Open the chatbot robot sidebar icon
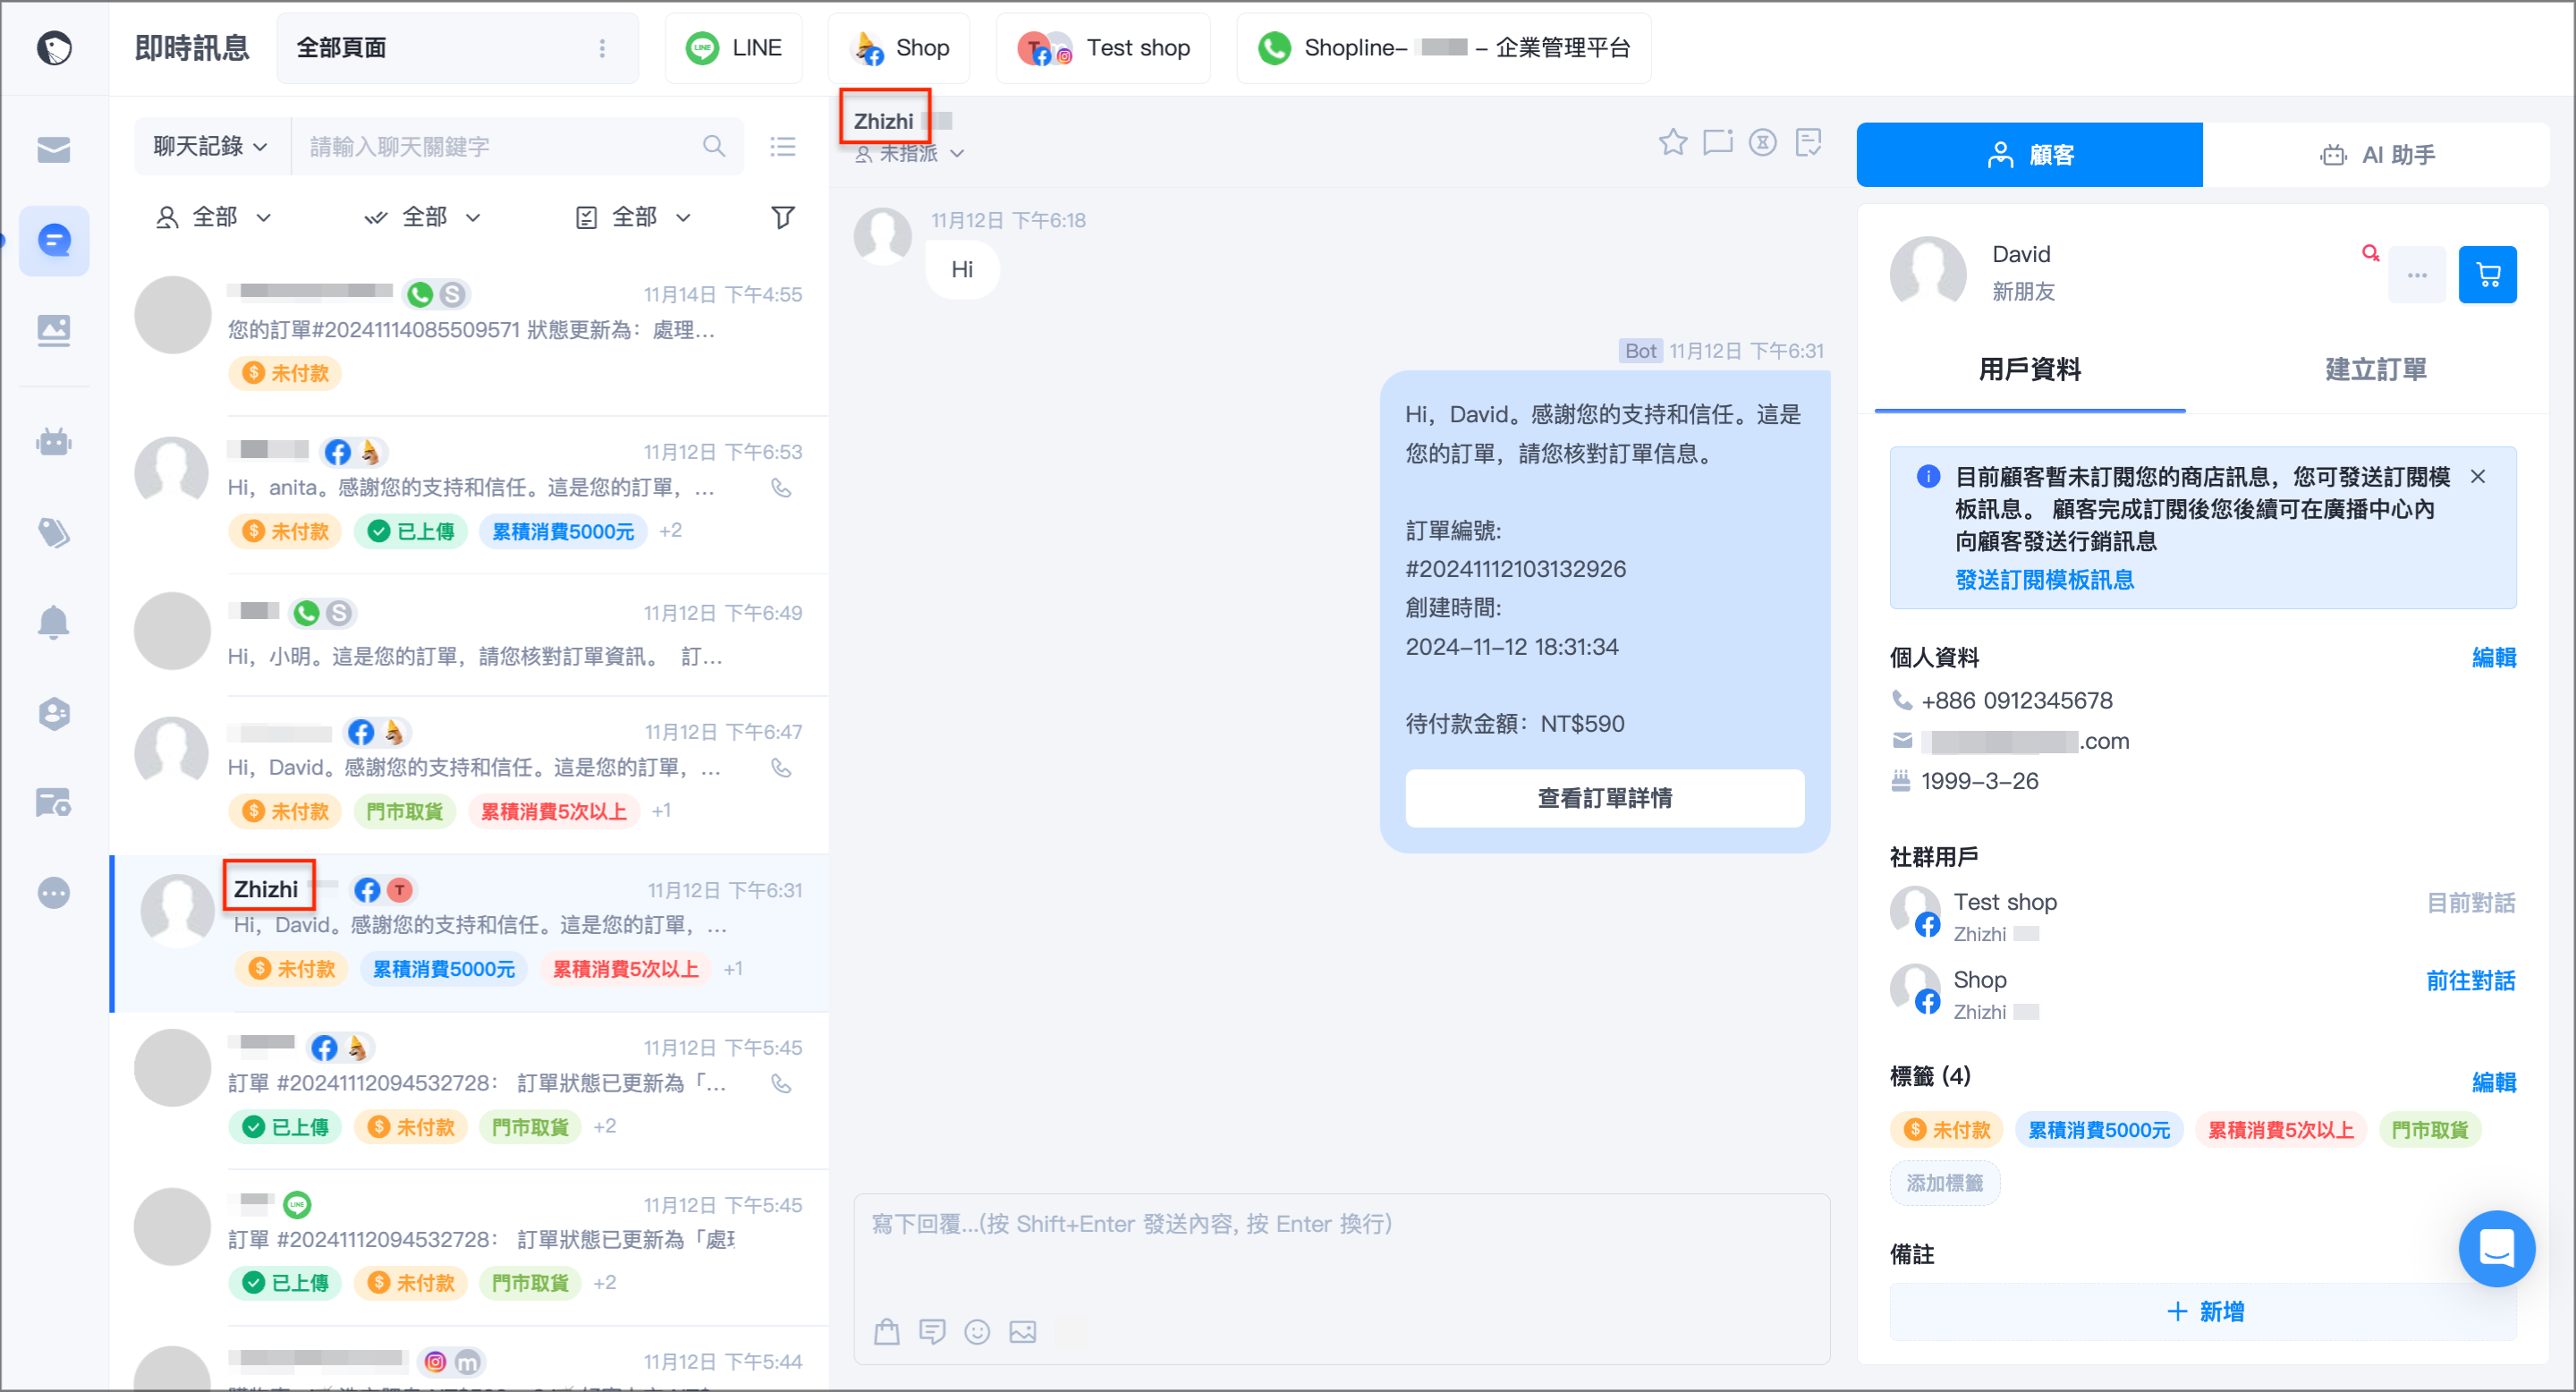The image size is (2576, 1392). coord(54,441)
